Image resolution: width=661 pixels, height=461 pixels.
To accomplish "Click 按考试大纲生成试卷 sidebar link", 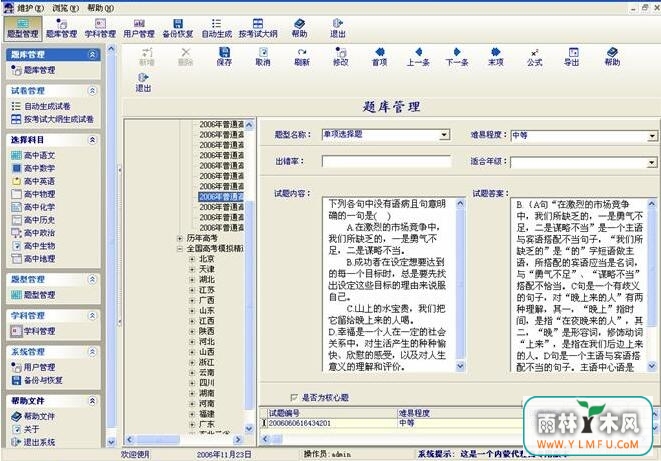I will point(52,119).
